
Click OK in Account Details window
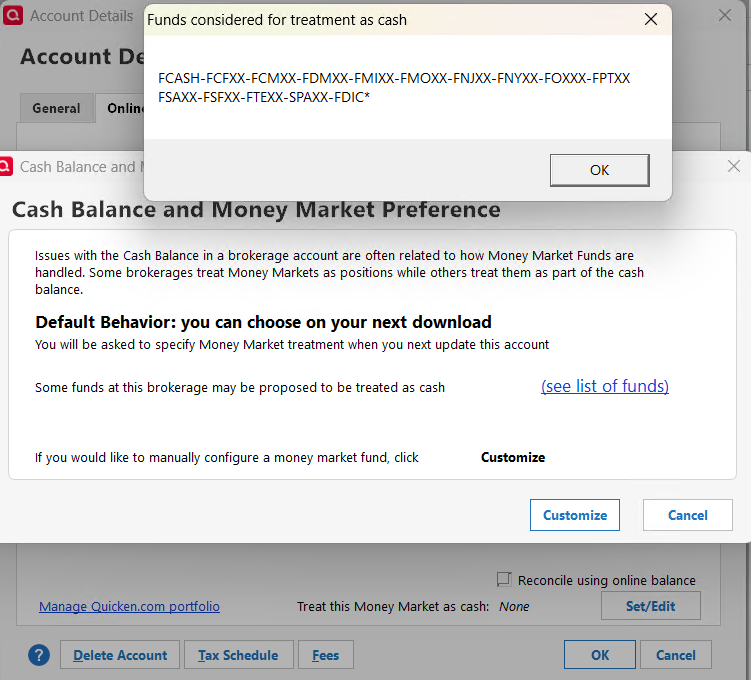coord(600,655)
